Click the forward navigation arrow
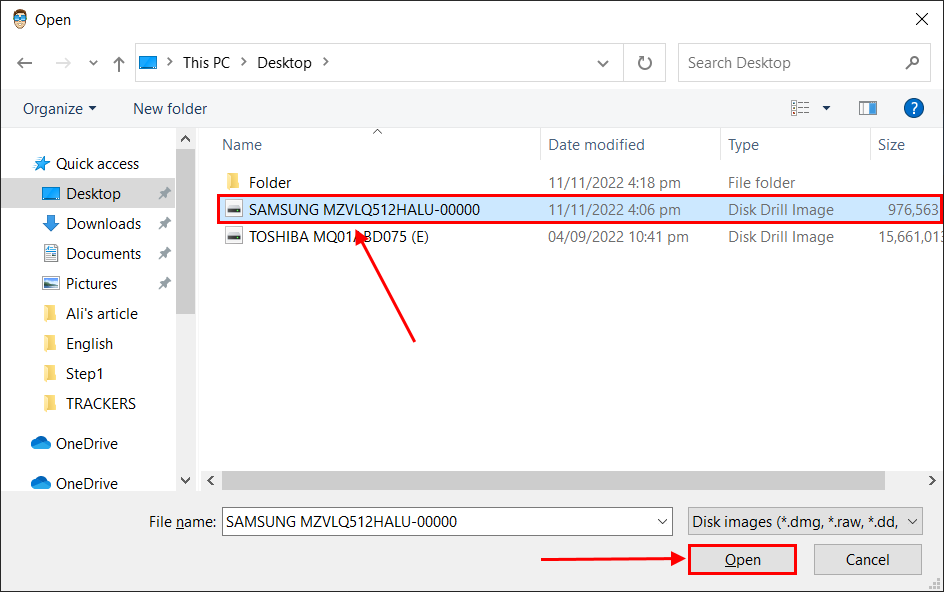Screen dimensions: 944x592 pyautogui.click(x=63, y=63)
